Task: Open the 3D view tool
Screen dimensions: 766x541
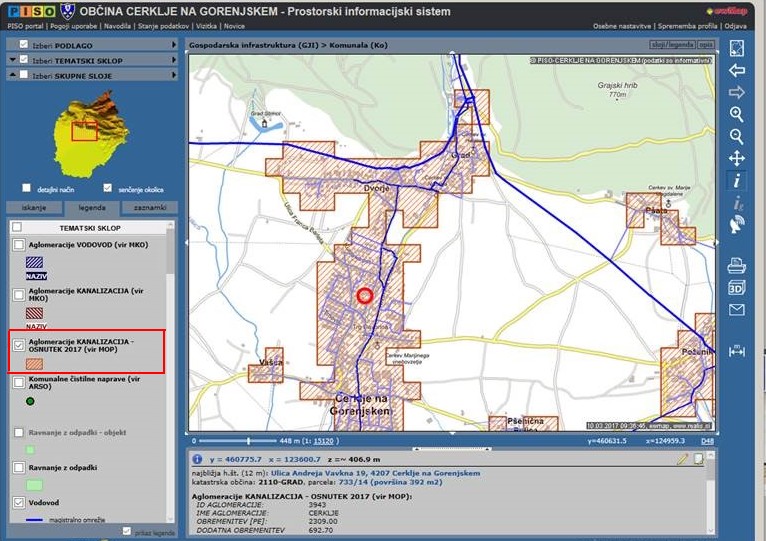Action: [x=737, y=287]
